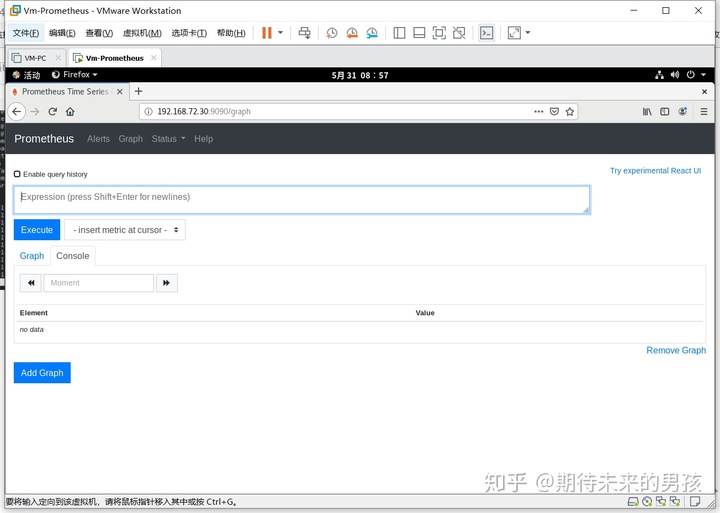Open the Alerts page
This screenshot has width=720, height=513.
[98, 139]
